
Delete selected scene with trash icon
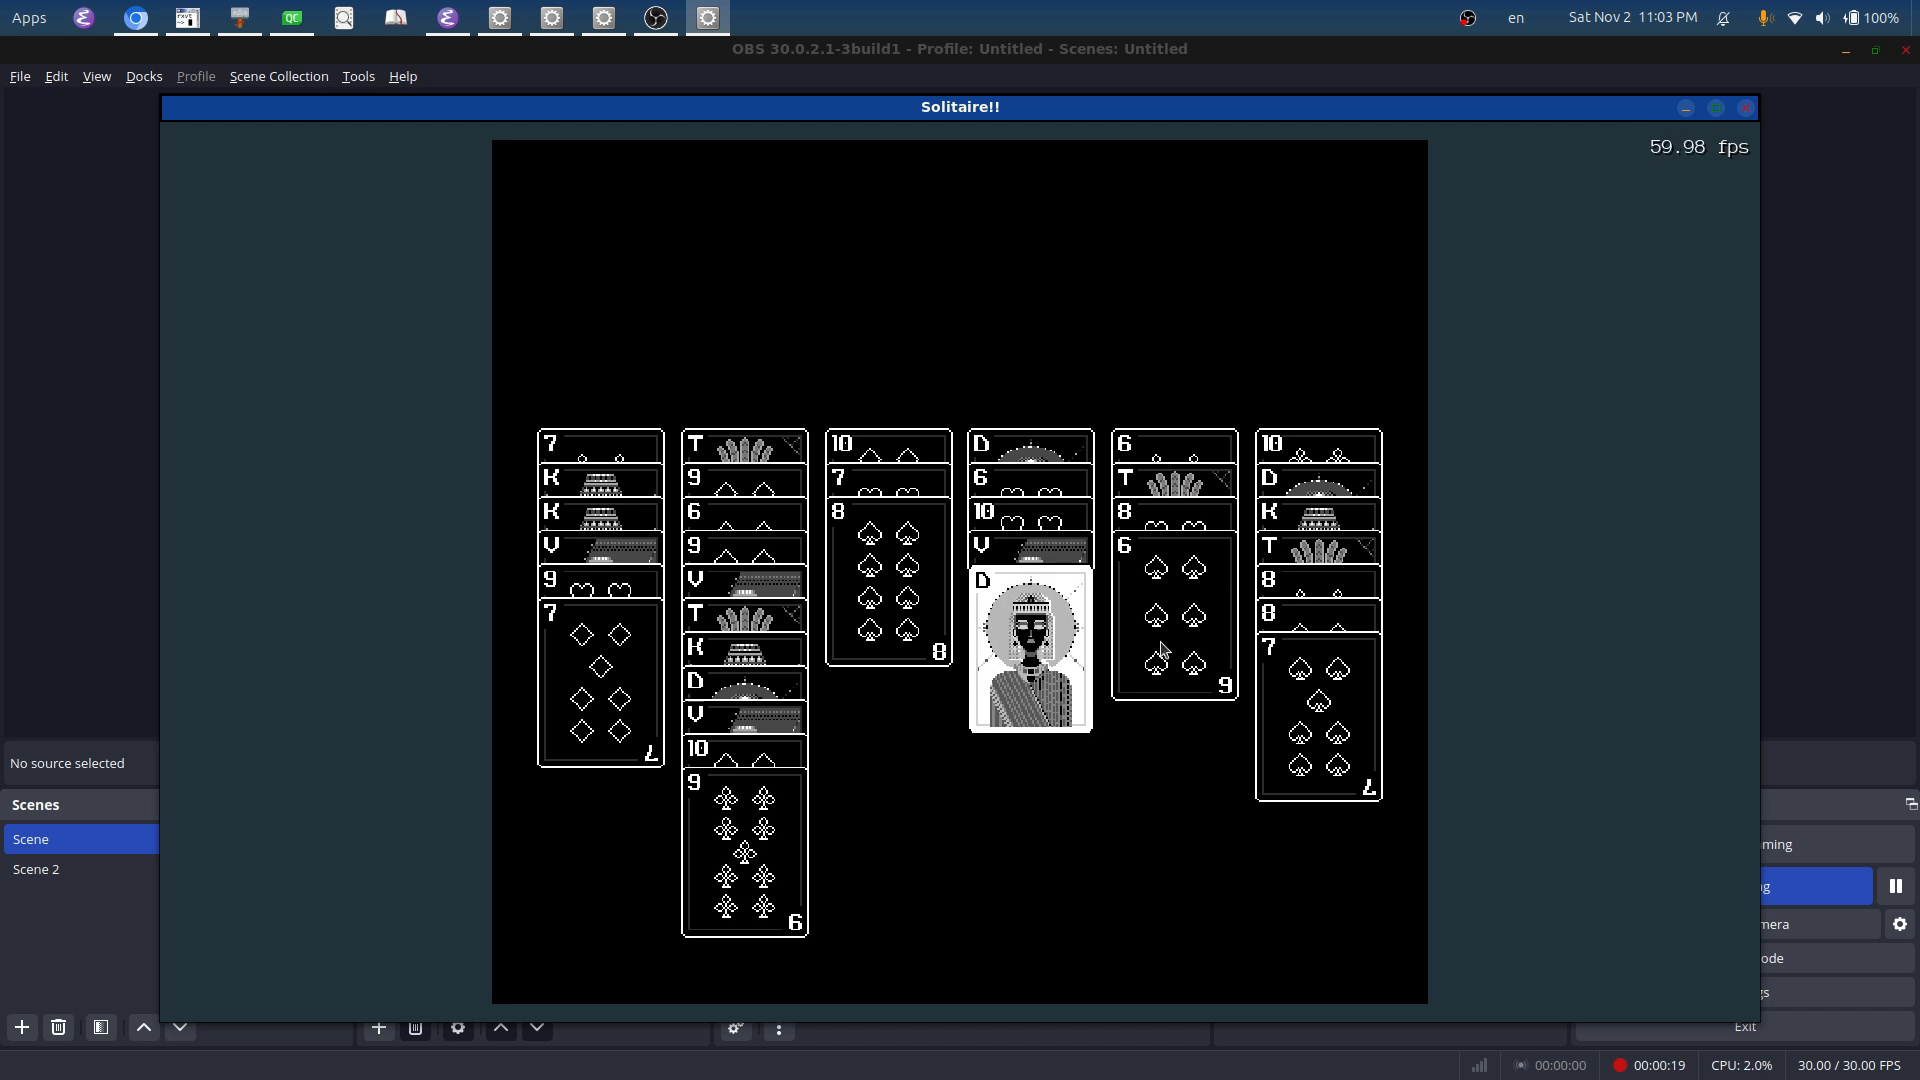(x=58, y=1027)
